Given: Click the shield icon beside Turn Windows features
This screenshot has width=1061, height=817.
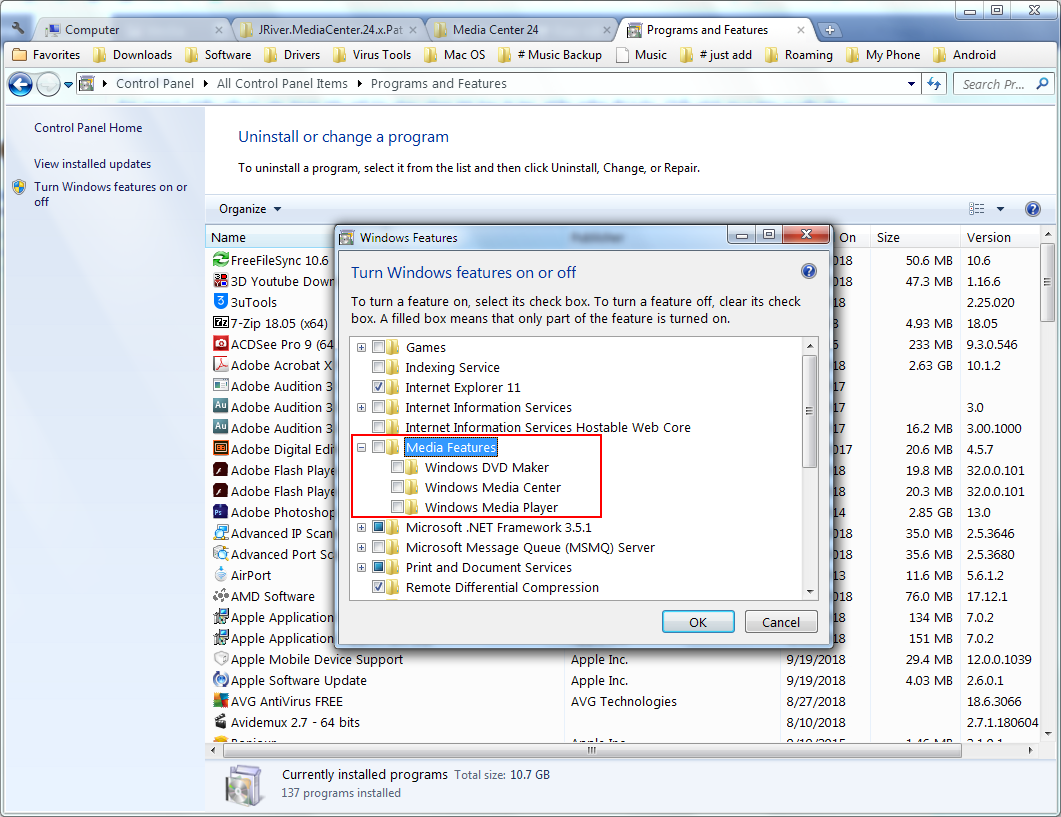Looking at the screenshot, I should click(19, 187).
